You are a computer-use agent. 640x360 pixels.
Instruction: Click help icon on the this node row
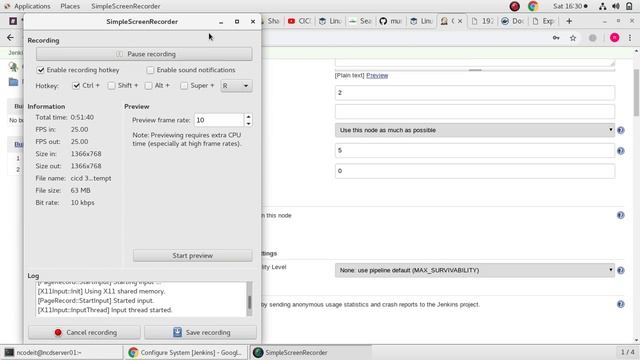(620, 215)
